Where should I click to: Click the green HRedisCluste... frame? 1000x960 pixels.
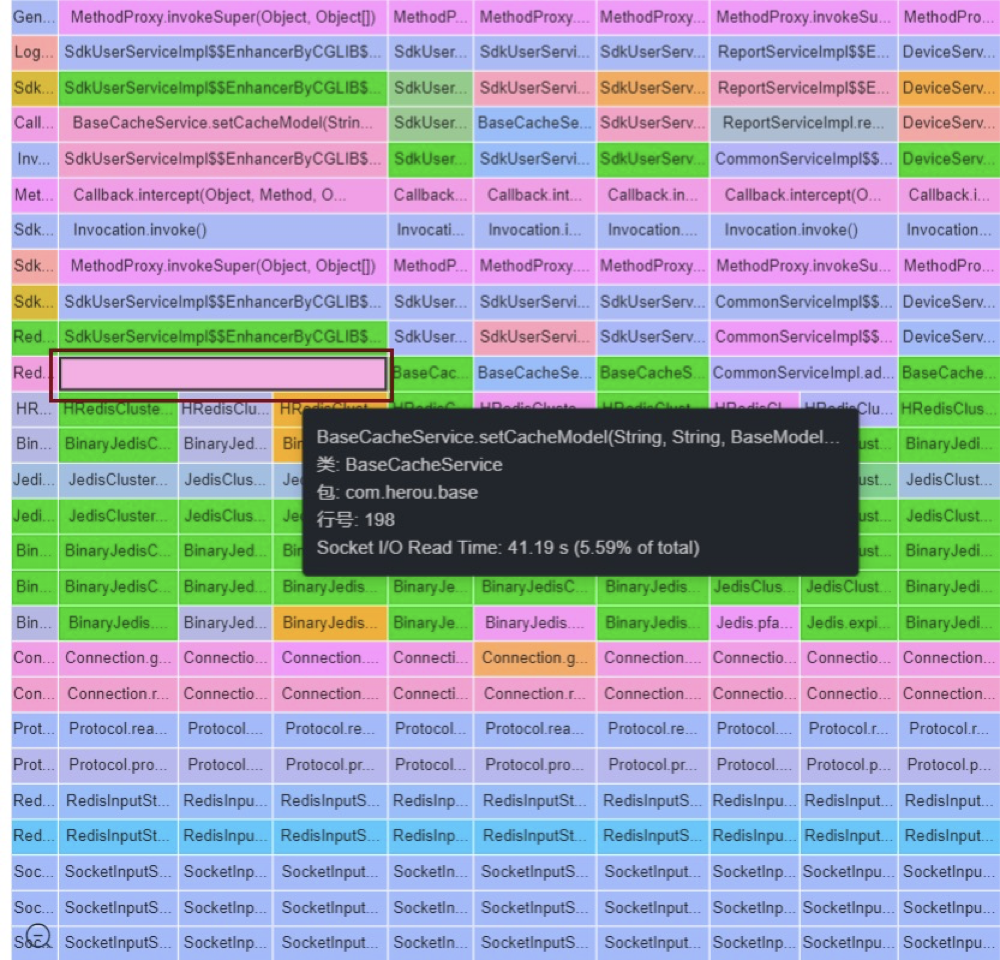[118, 410]
